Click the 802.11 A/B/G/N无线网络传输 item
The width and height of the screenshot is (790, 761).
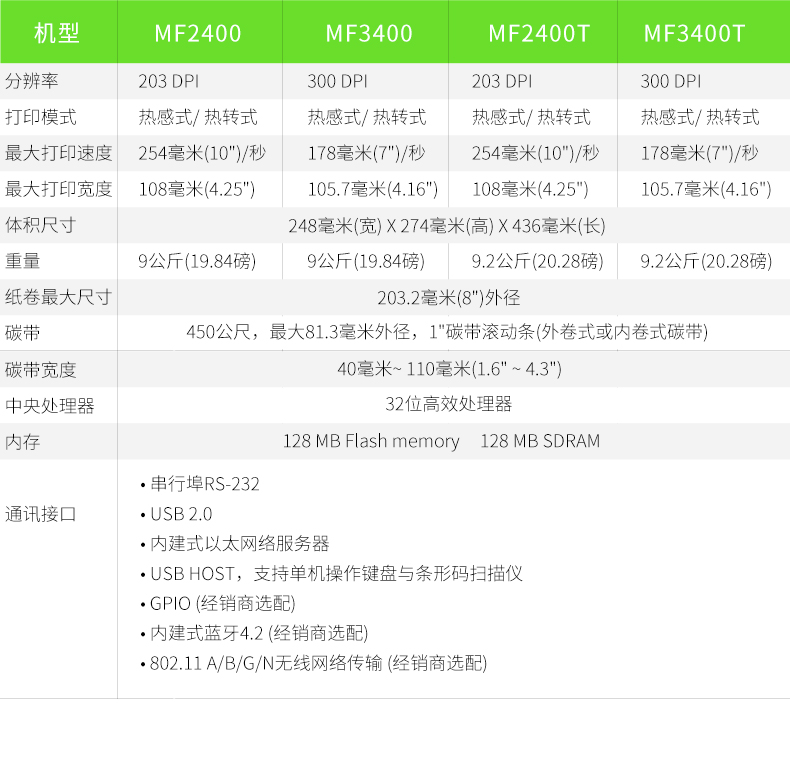coord(314,663)
